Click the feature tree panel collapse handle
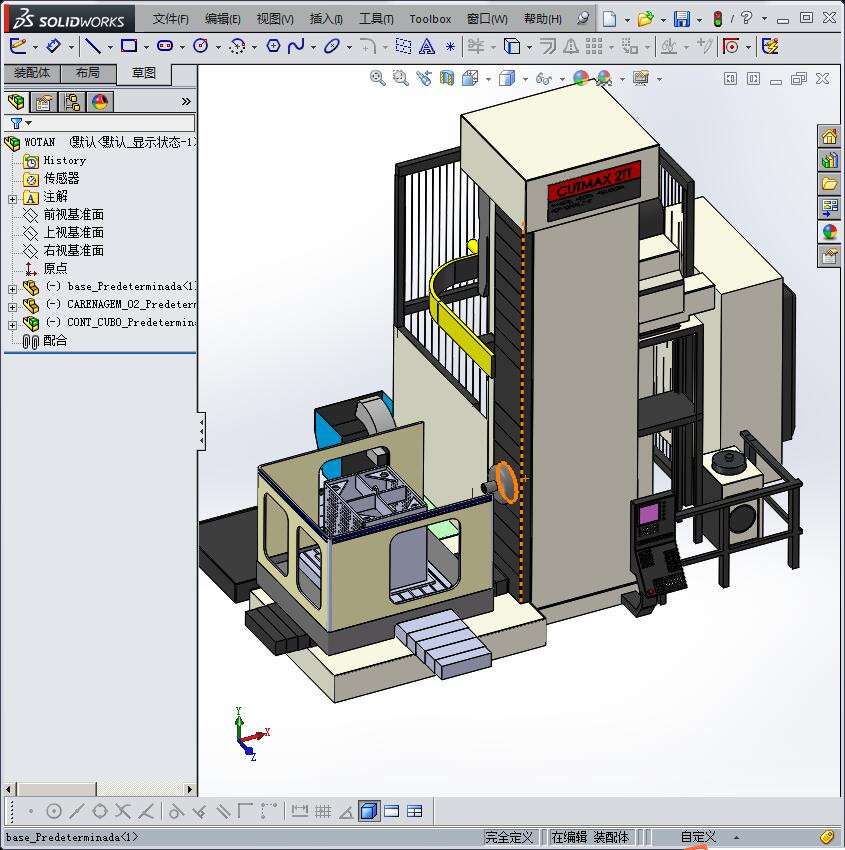This screenshot has height=850, width=845. 201,430
